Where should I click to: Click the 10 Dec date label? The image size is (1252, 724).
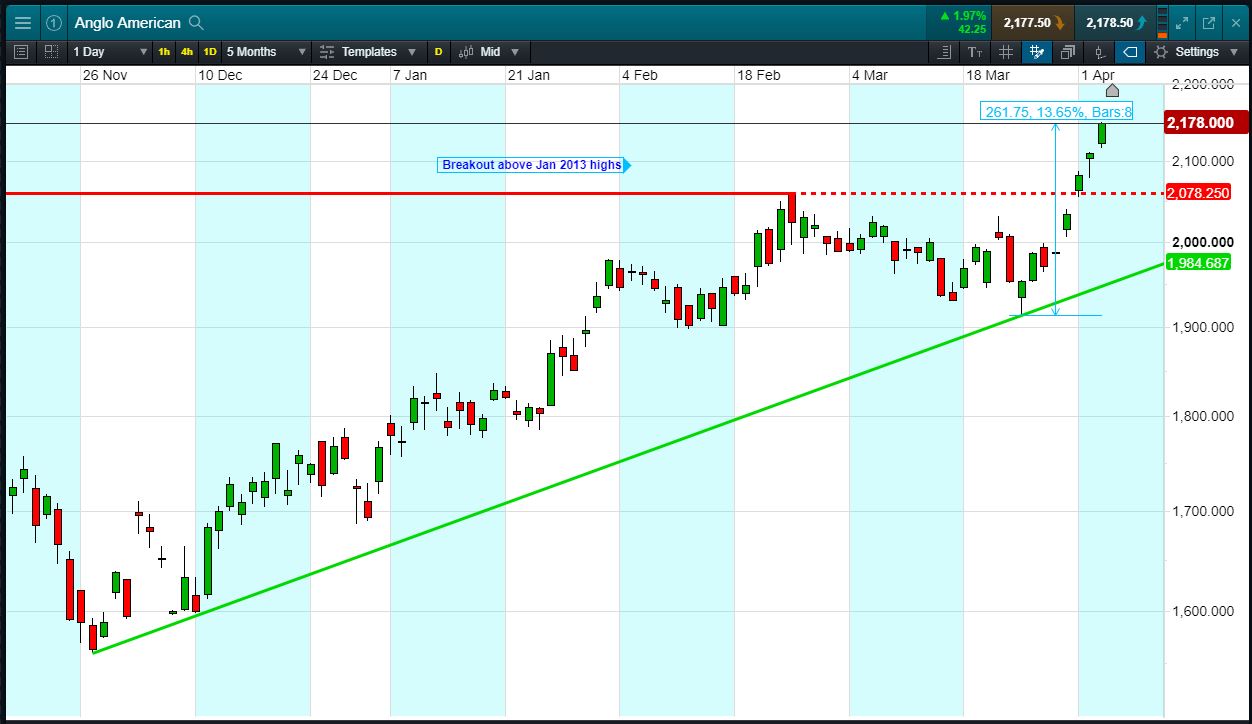pyautogui.click(x=220, y=76)
